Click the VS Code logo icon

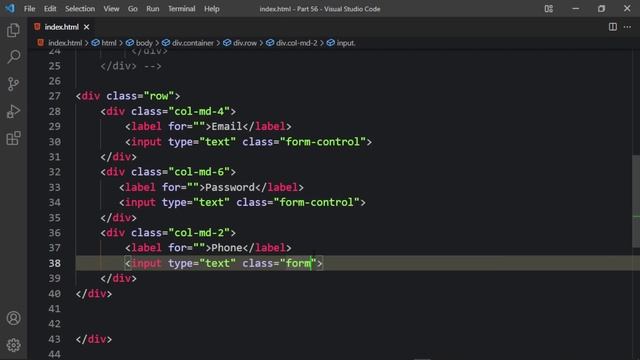pyautogui.click(x=10, y=8)
